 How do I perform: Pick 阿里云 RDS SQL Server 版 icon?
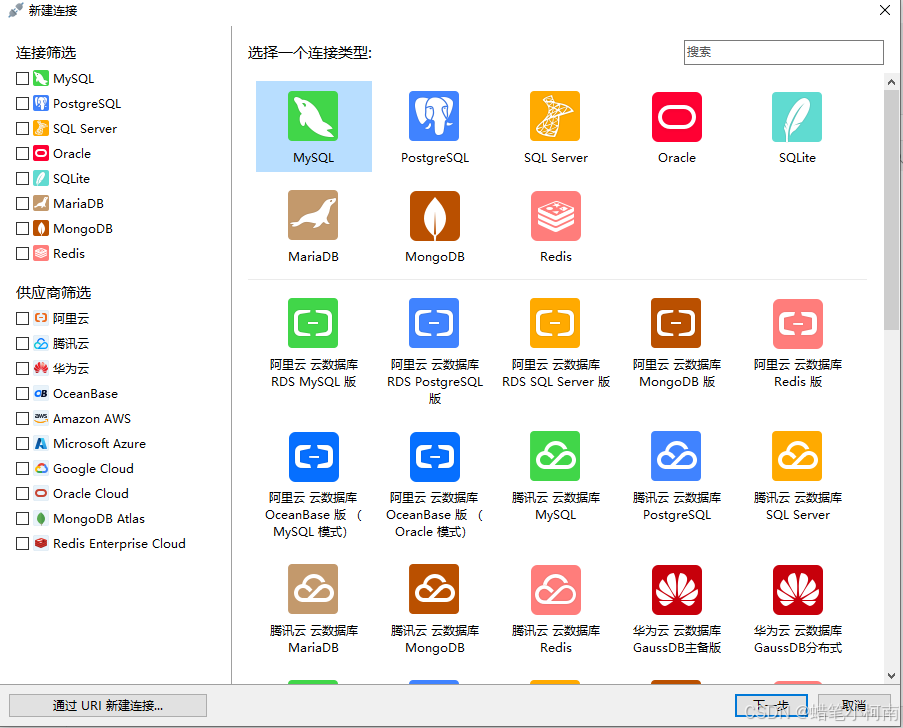555,323
